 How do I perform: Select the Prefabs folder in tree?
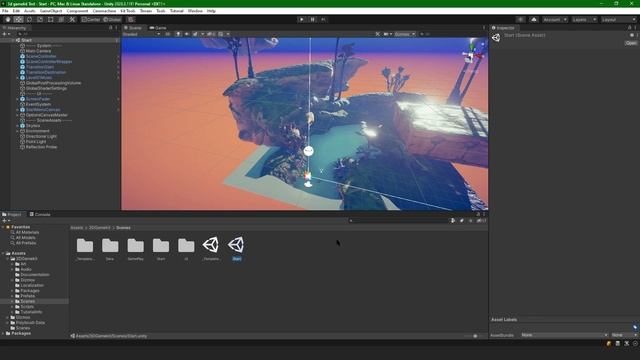click(x=28, y=296)
